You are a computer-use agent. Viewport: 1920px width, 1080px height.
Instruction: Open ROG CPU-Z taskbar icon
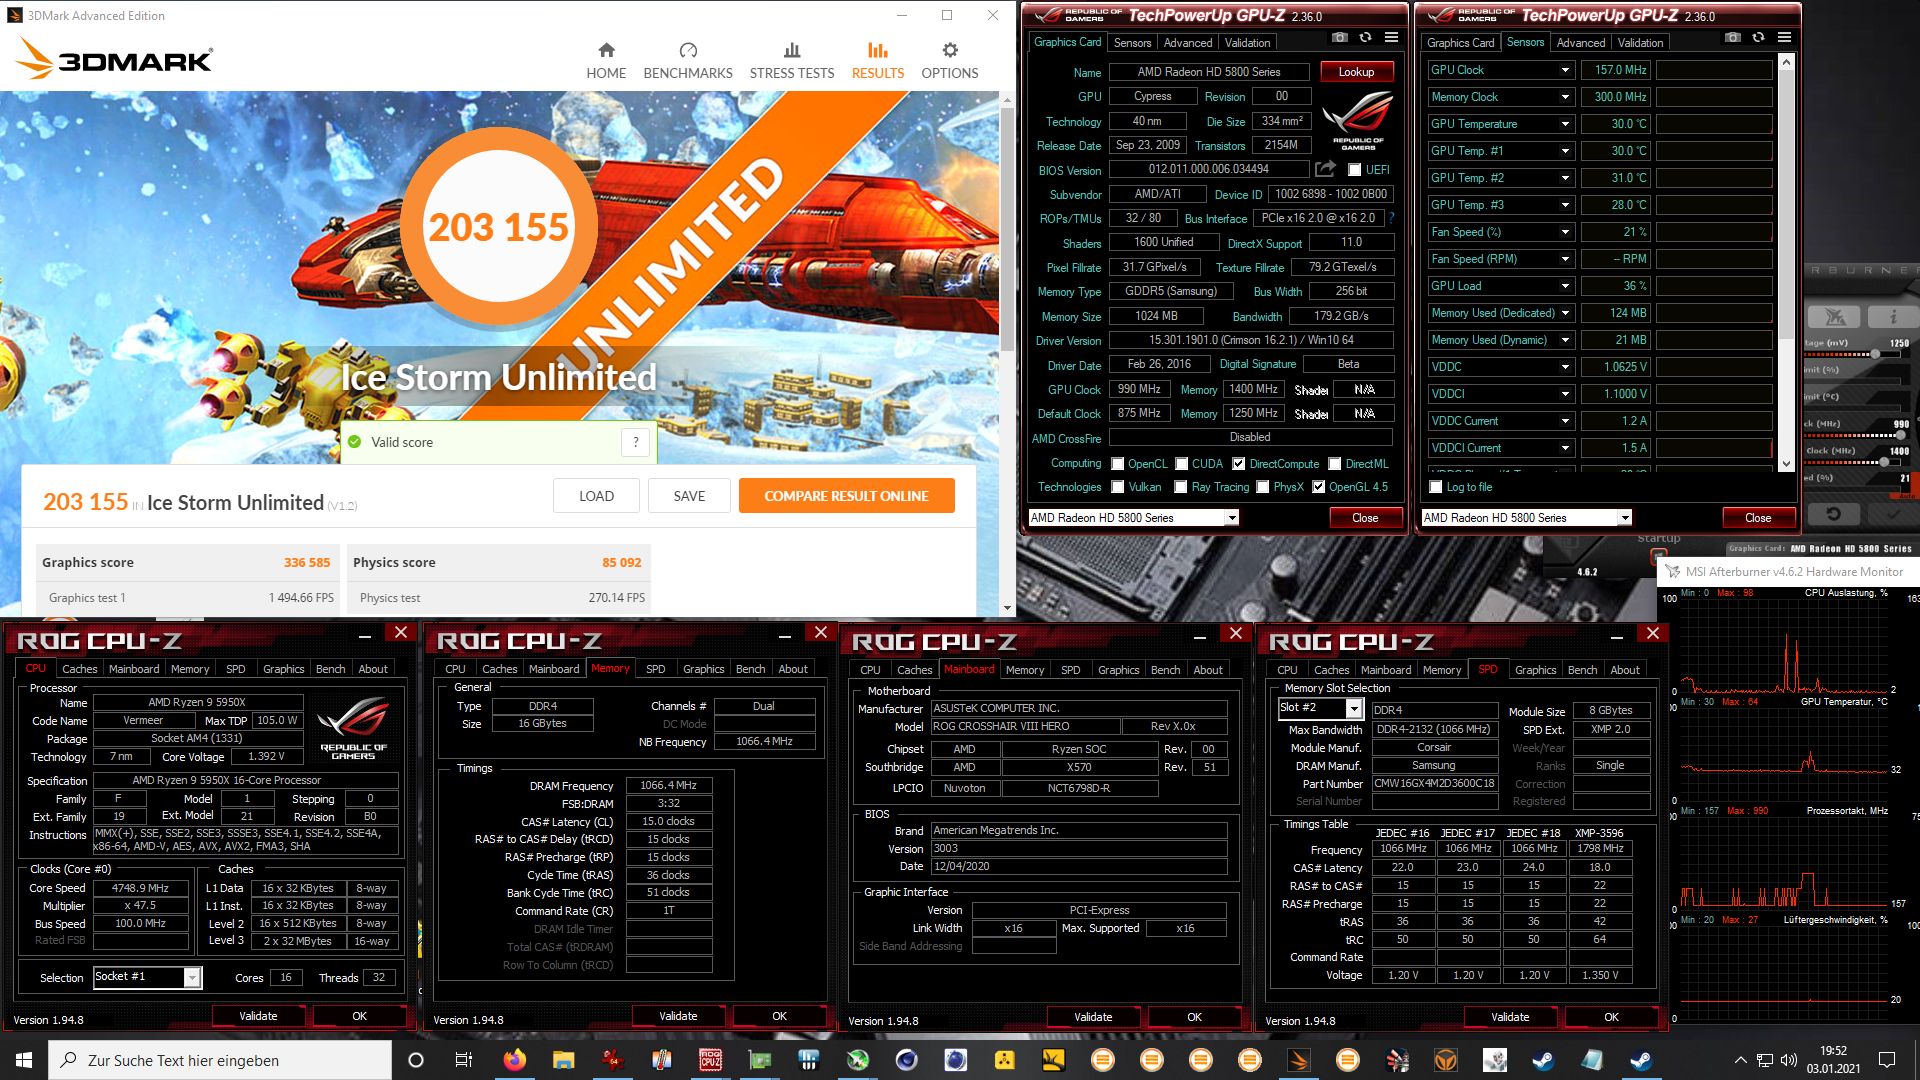point(710,1060)
